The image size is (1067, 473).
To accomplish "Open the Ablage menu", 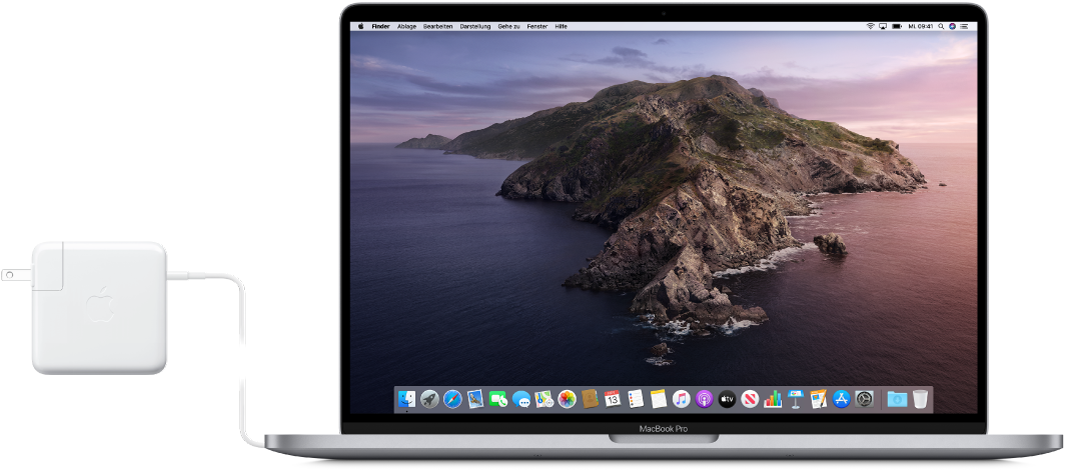I will pos(406,26).
